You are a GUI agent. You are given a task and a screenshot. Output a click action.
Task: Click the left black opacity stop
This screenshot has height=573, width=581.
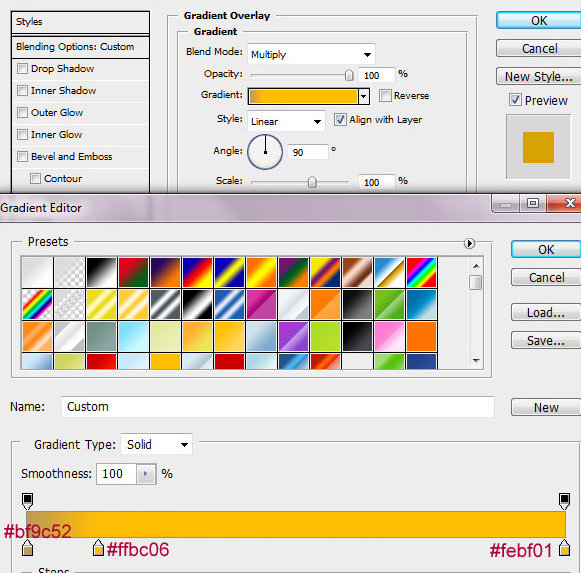(27, 501)
